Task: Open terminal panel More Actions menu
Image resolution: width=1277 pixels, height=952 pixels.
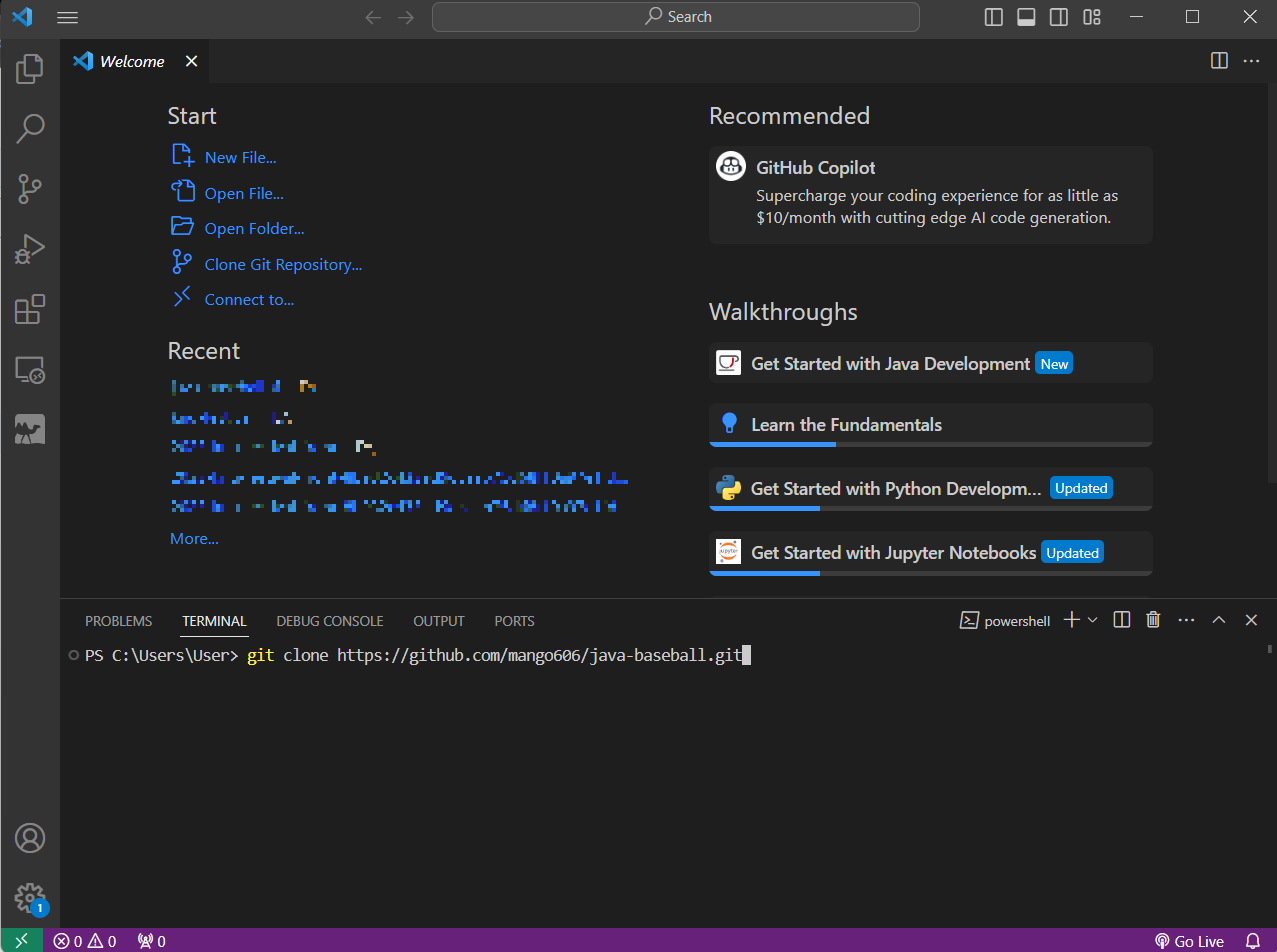Action: click(x=1186, y=620)
